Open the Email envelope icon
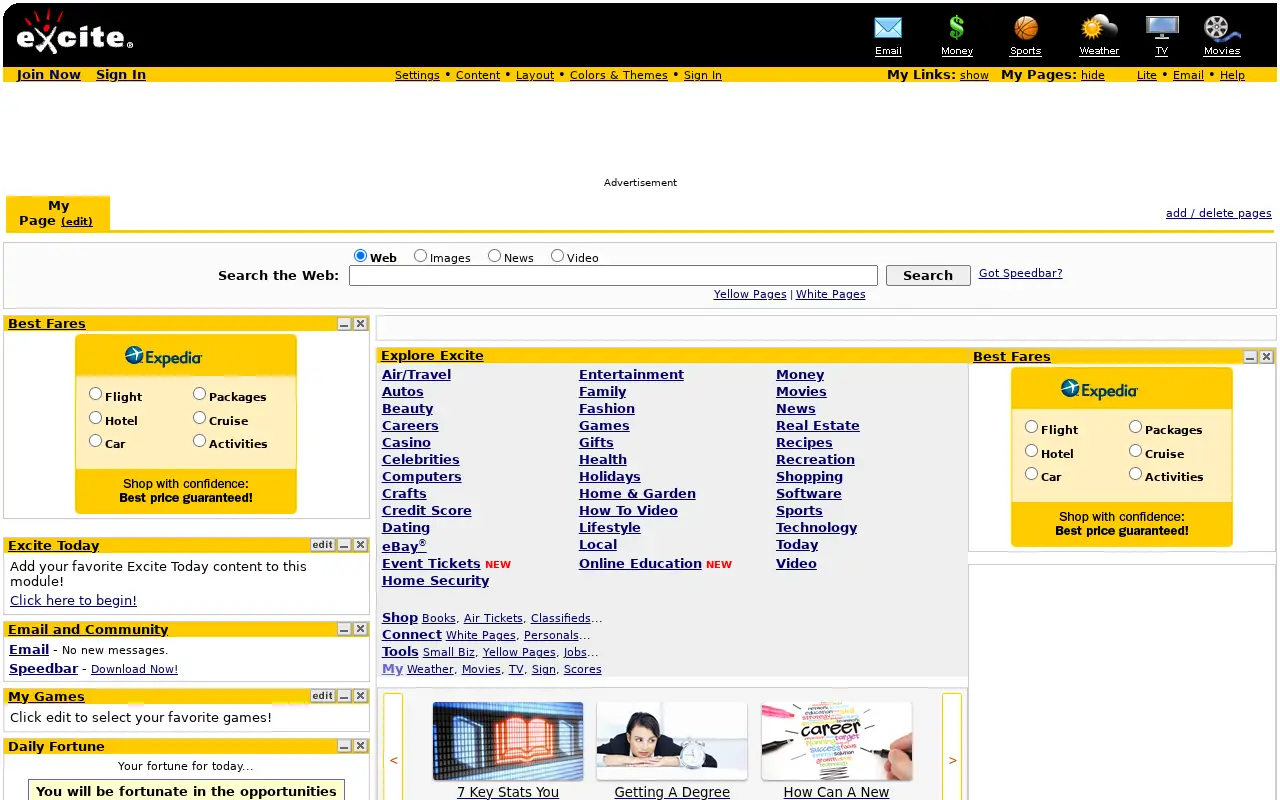Image resolution: width=1280 pixels, height=800 pixels. (x=888, y=28)
